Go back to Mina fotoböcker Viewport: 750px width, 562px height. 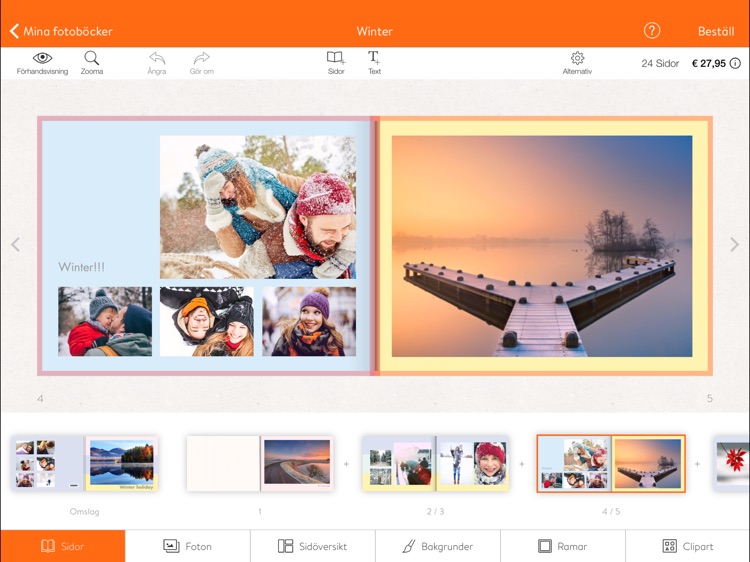[61, 31]
